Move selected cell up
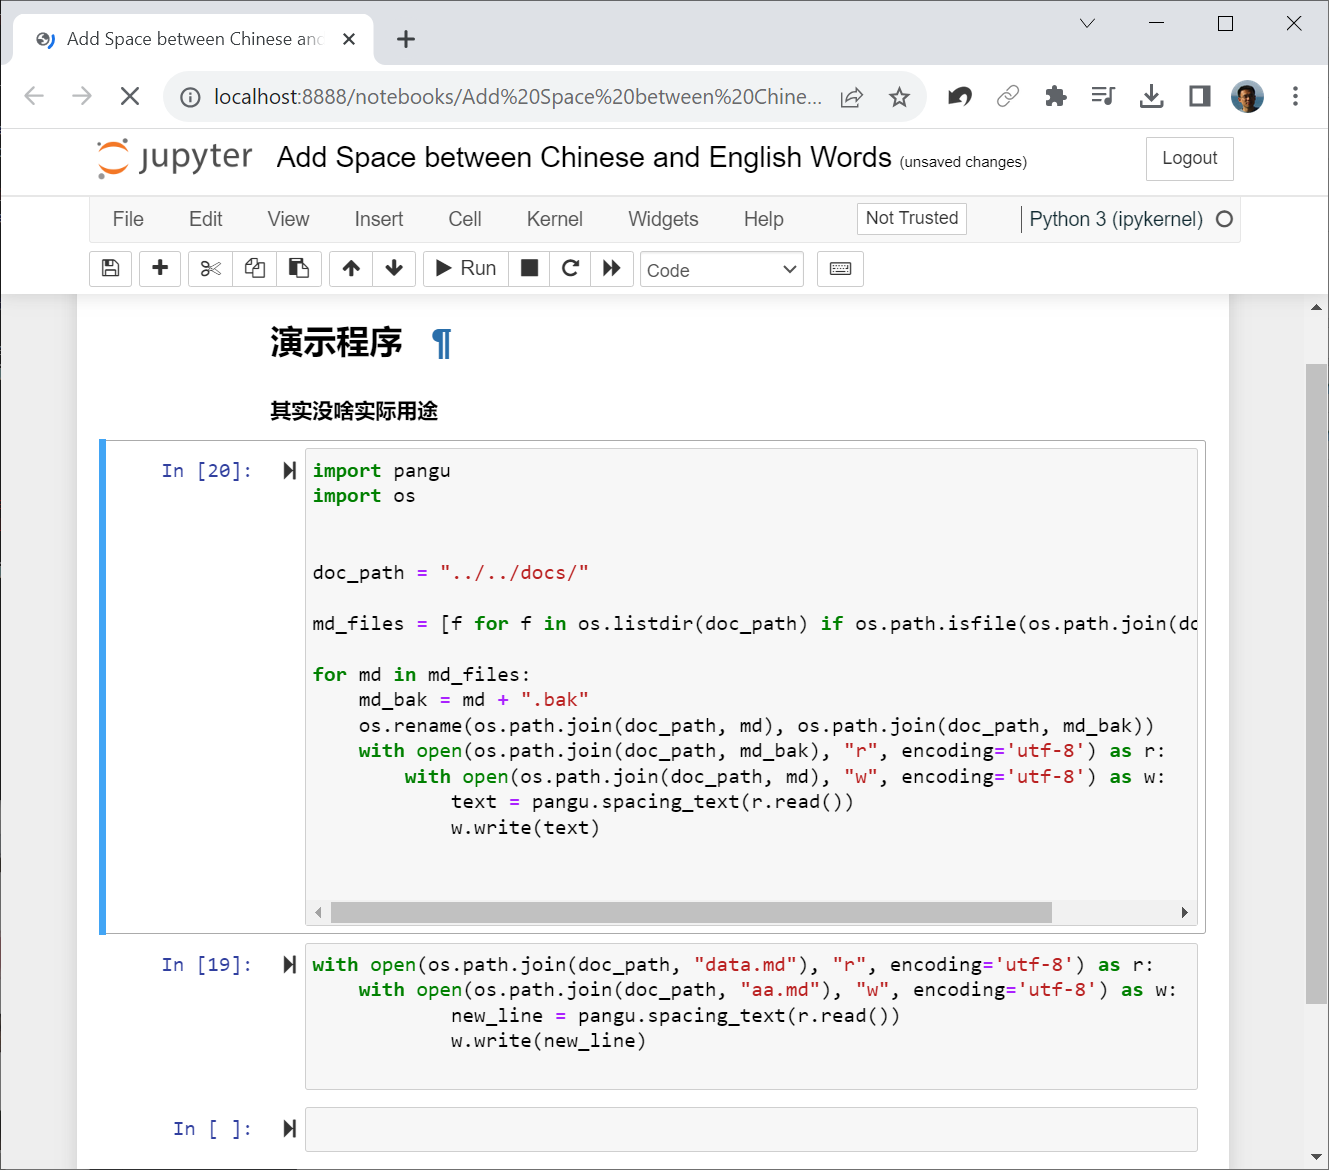Viewport: 1329px width, 1170px height. click(351, 268)
